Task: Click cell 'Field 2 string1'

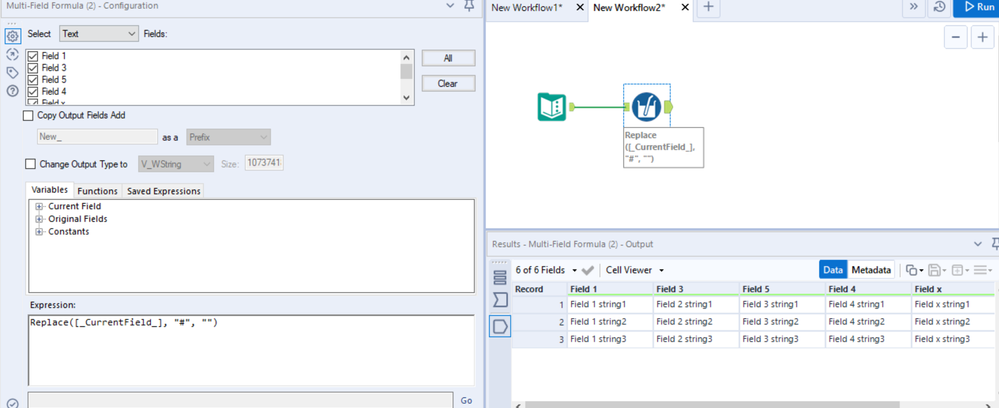Action: (696, 305)
